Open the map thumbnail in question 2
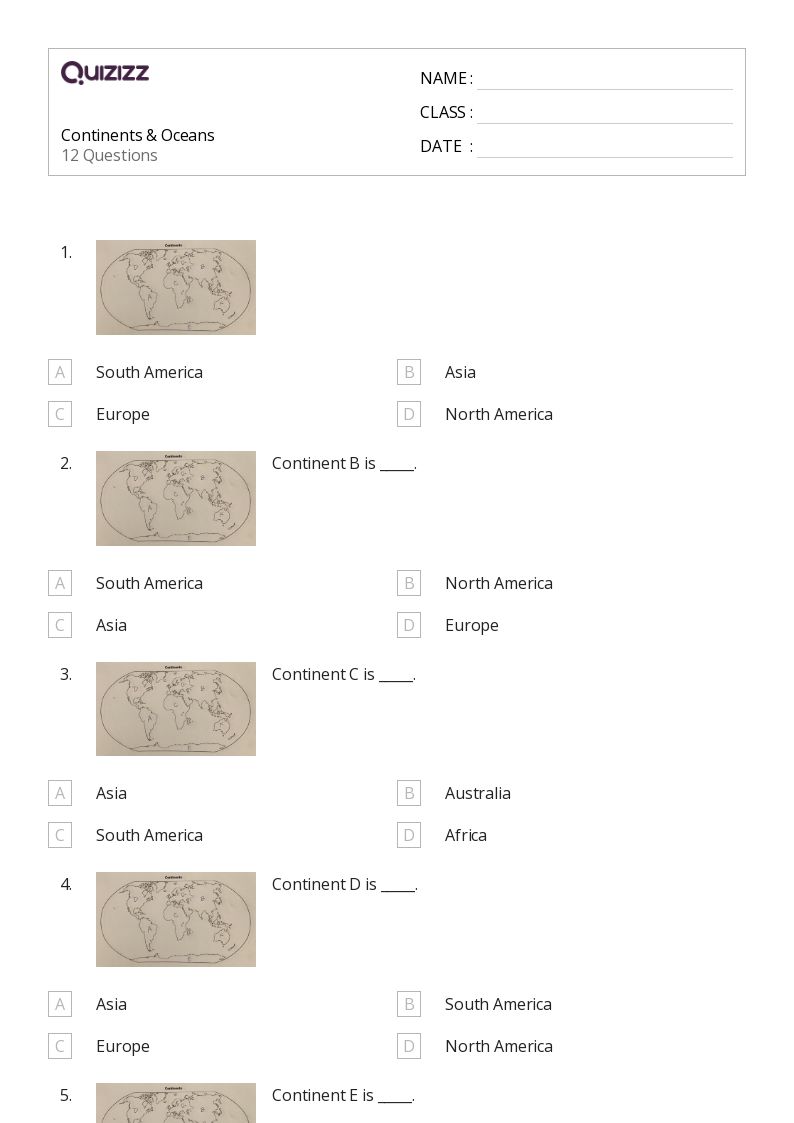794x1123 pixels. pos(176,498)
